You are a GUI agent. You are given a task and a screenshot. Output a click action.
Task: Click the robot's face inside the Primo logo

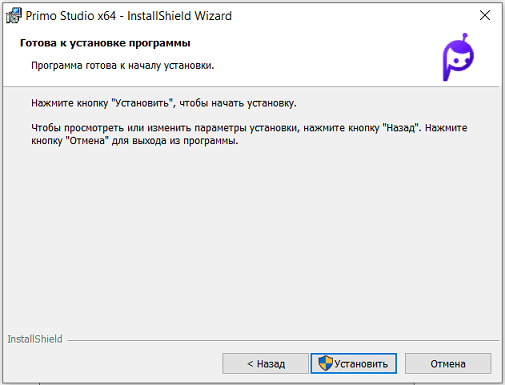(x=460, y=60)
